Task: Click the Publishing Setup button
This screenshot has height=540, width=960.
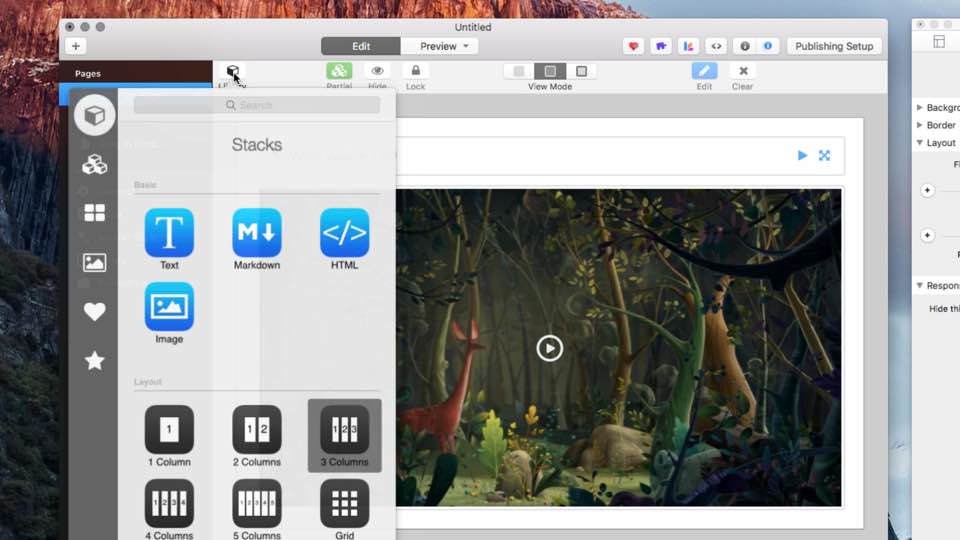Action: click(x=833, y=46)
